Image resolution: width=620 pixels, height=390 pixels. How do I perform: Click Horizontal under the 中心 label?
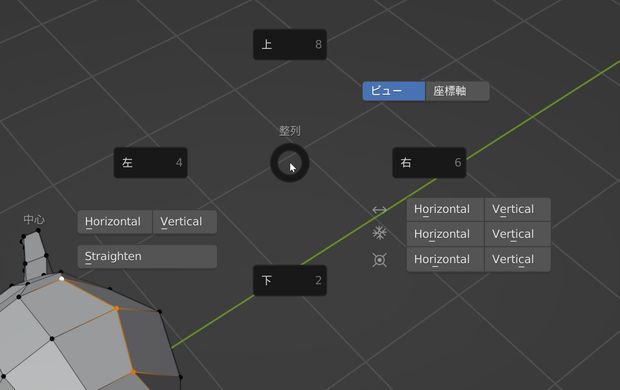click(x=115, y=222)
